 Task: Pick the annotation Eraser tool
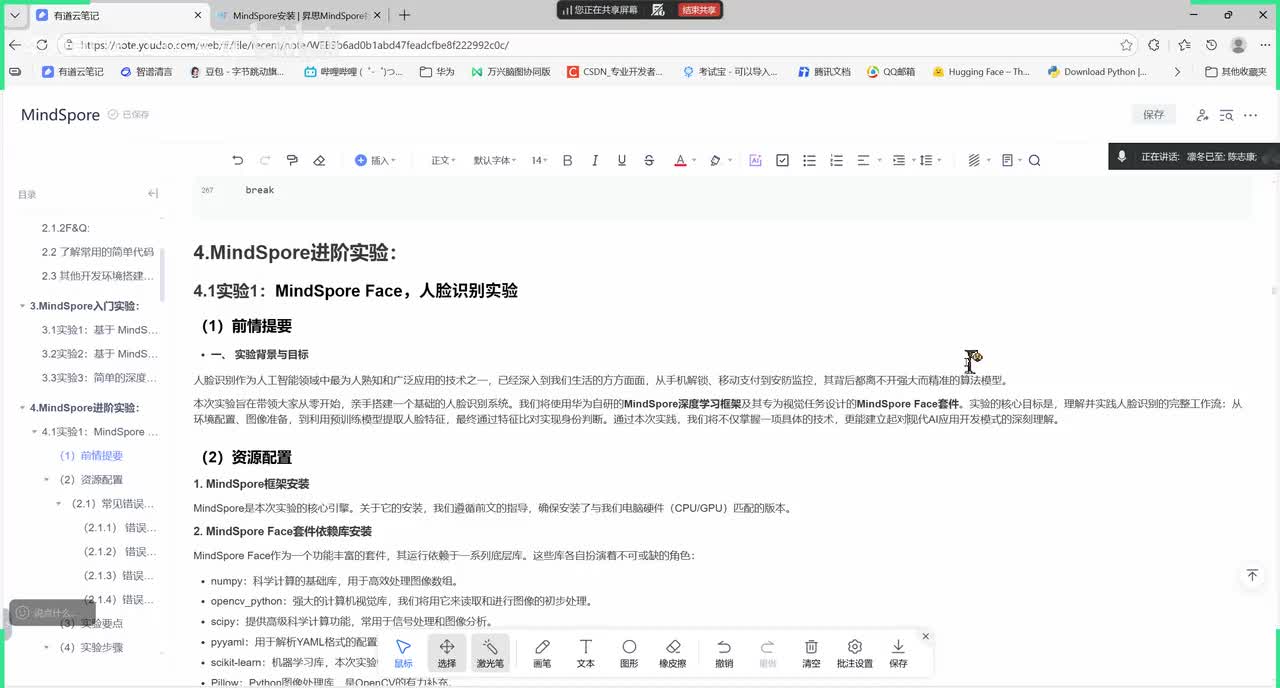point(672,653)
